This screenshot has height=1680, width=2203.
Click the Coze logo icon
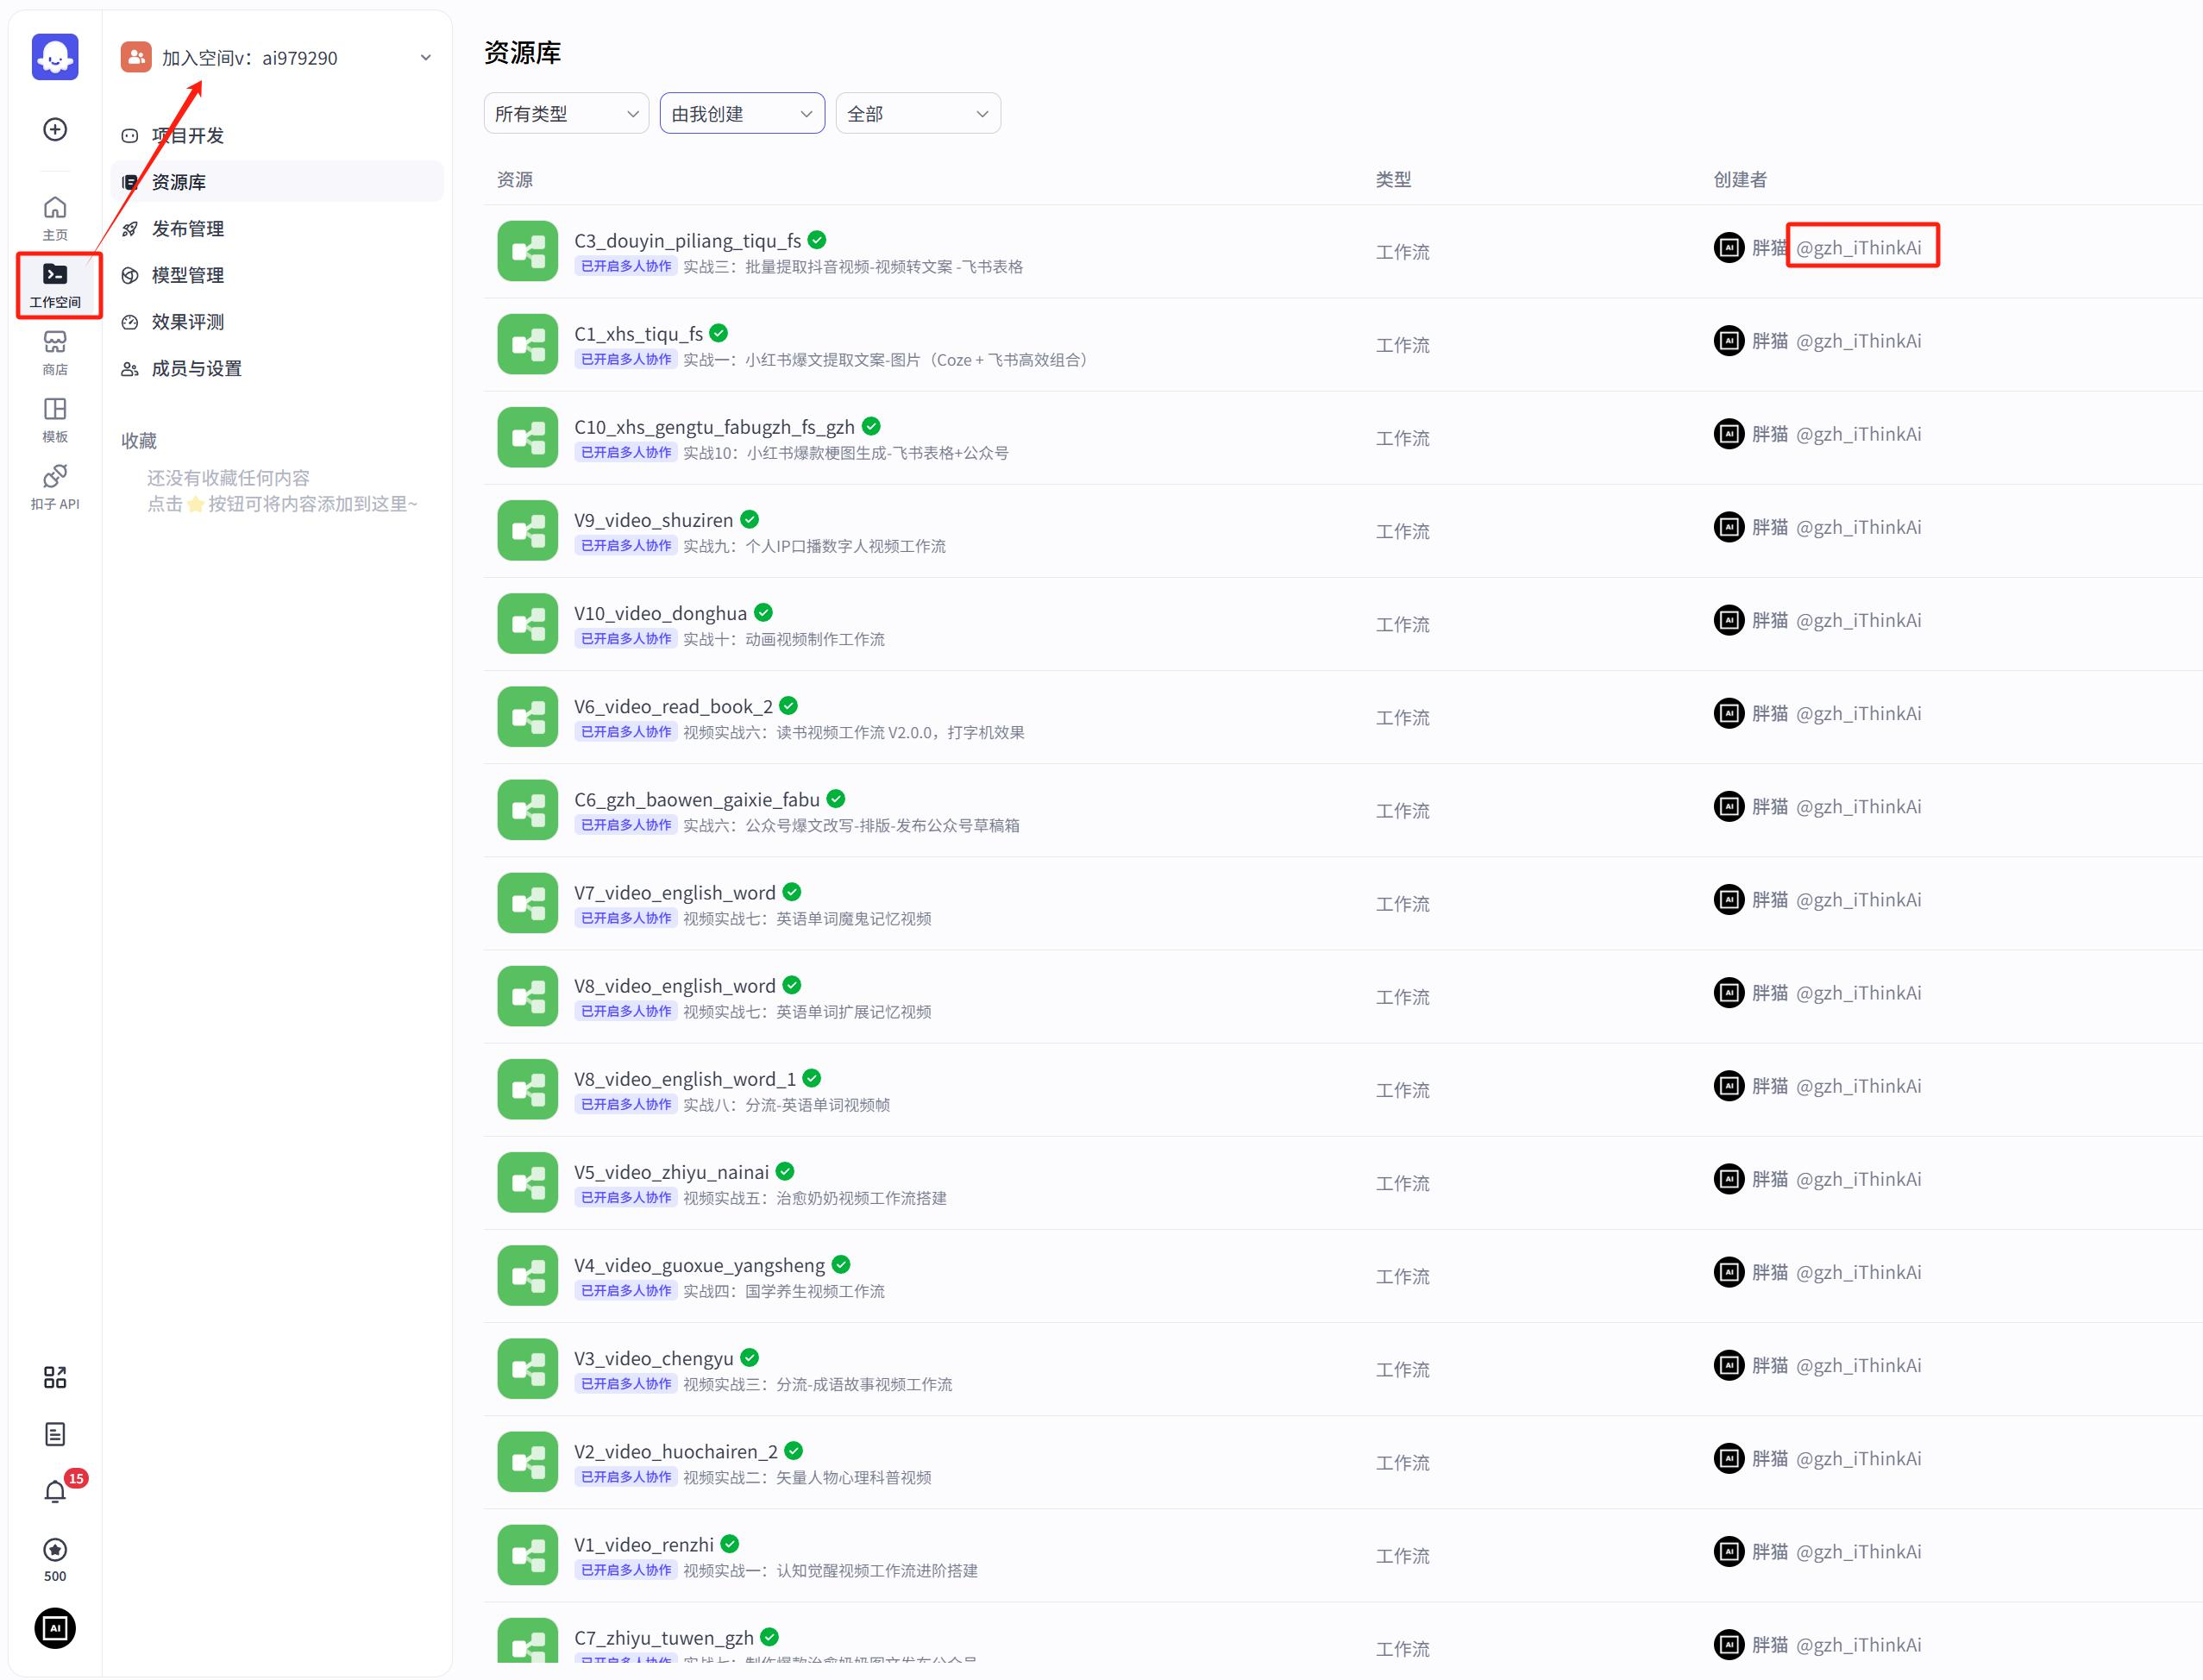coord(55,56)
